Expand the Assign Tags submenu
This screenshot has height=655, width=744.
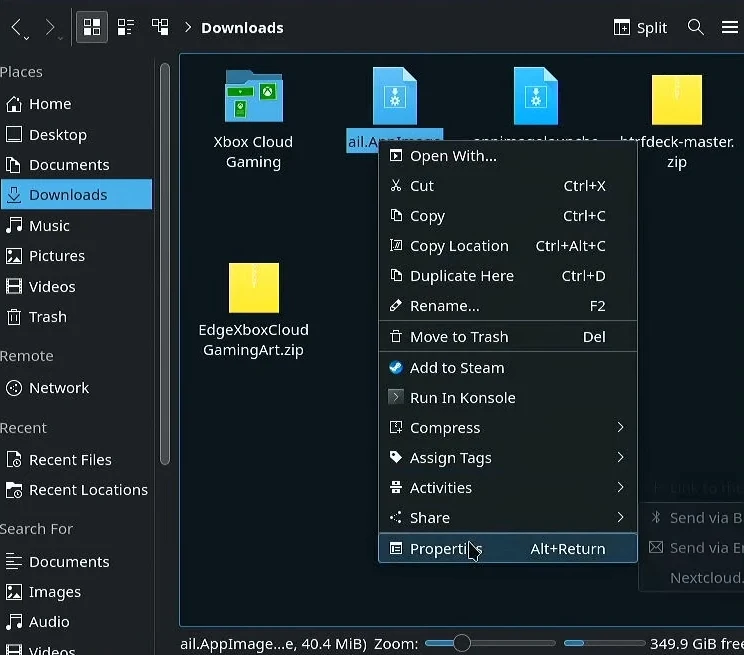pos(507,458)
